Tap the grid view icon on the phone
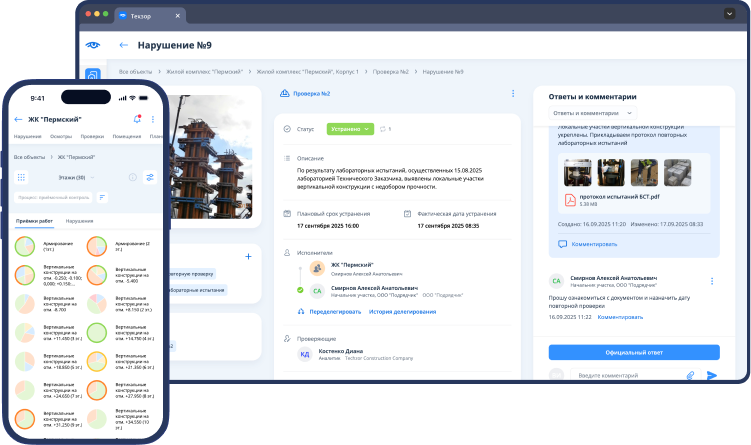 point(21,177)
